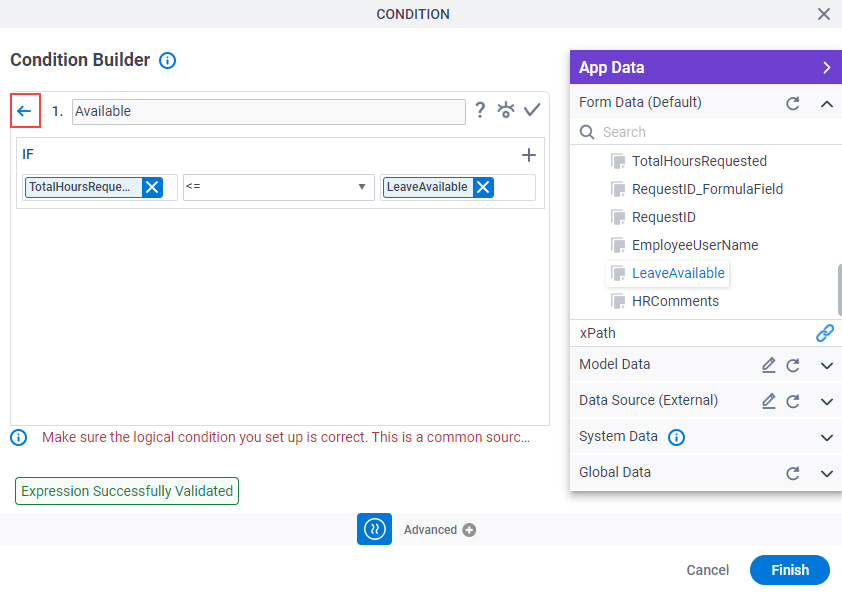
Task: Click the Cancel button
Action: tap(708, 570)
